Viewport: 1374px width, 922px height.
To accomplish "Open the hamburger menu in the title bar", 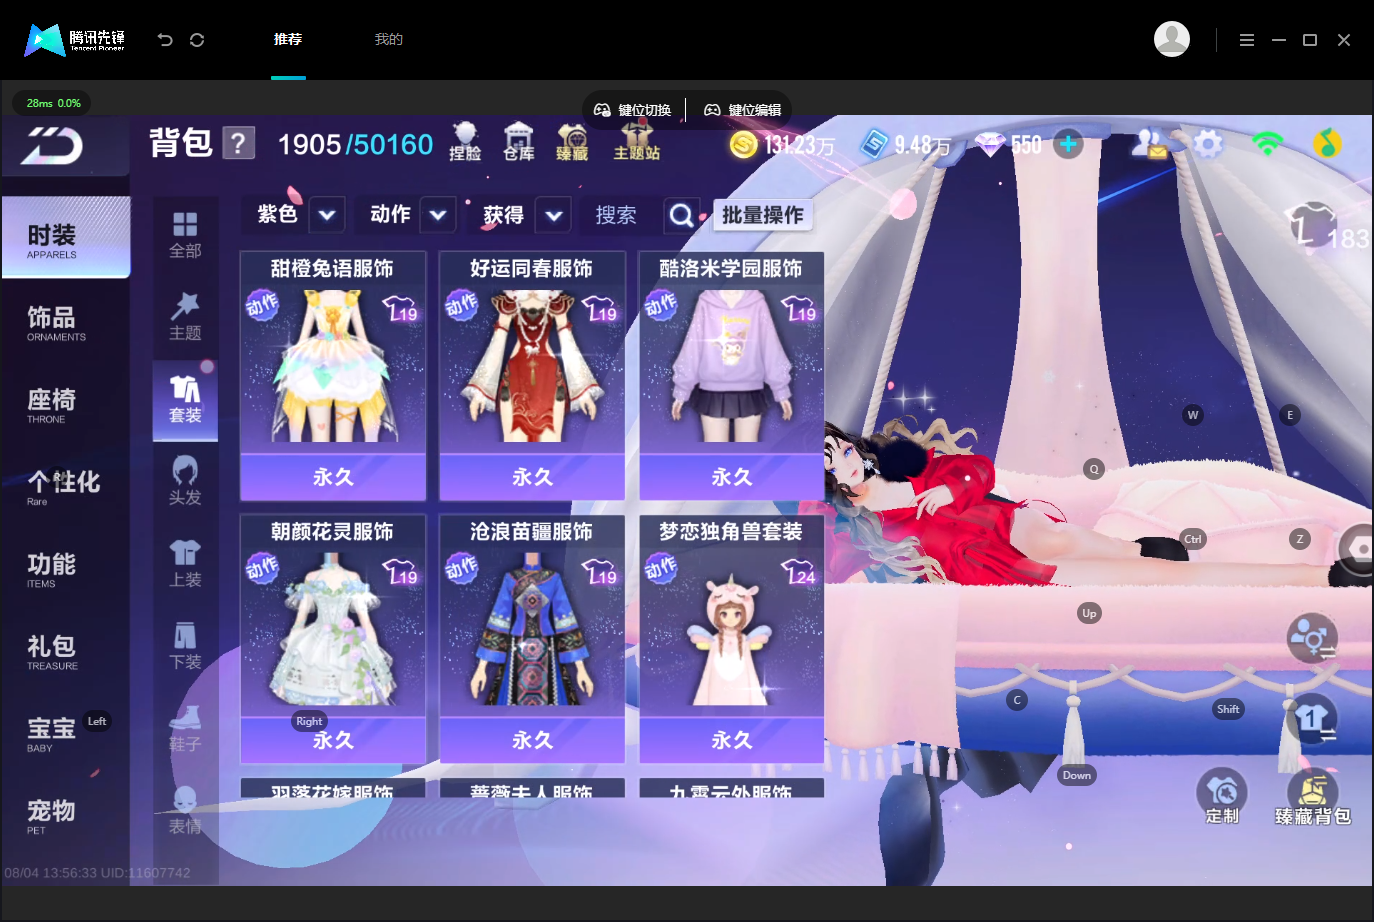I will coord(1246,40).
